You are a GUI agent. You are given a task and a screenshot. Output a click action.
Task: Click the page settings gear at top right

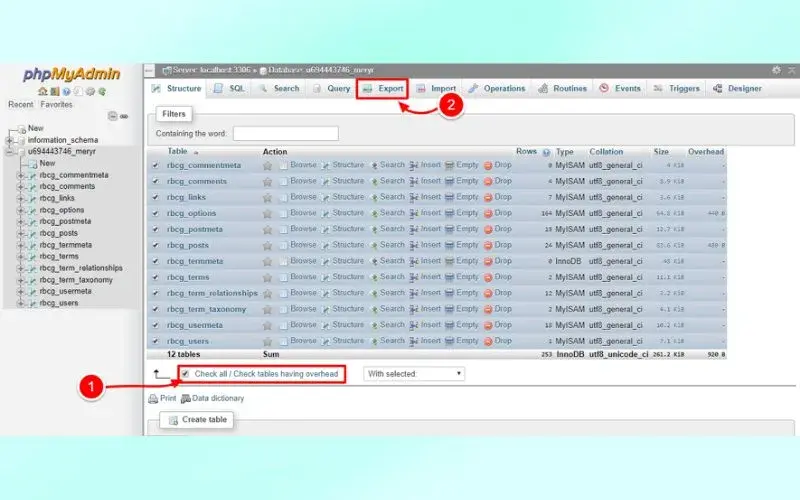(776, 70)
